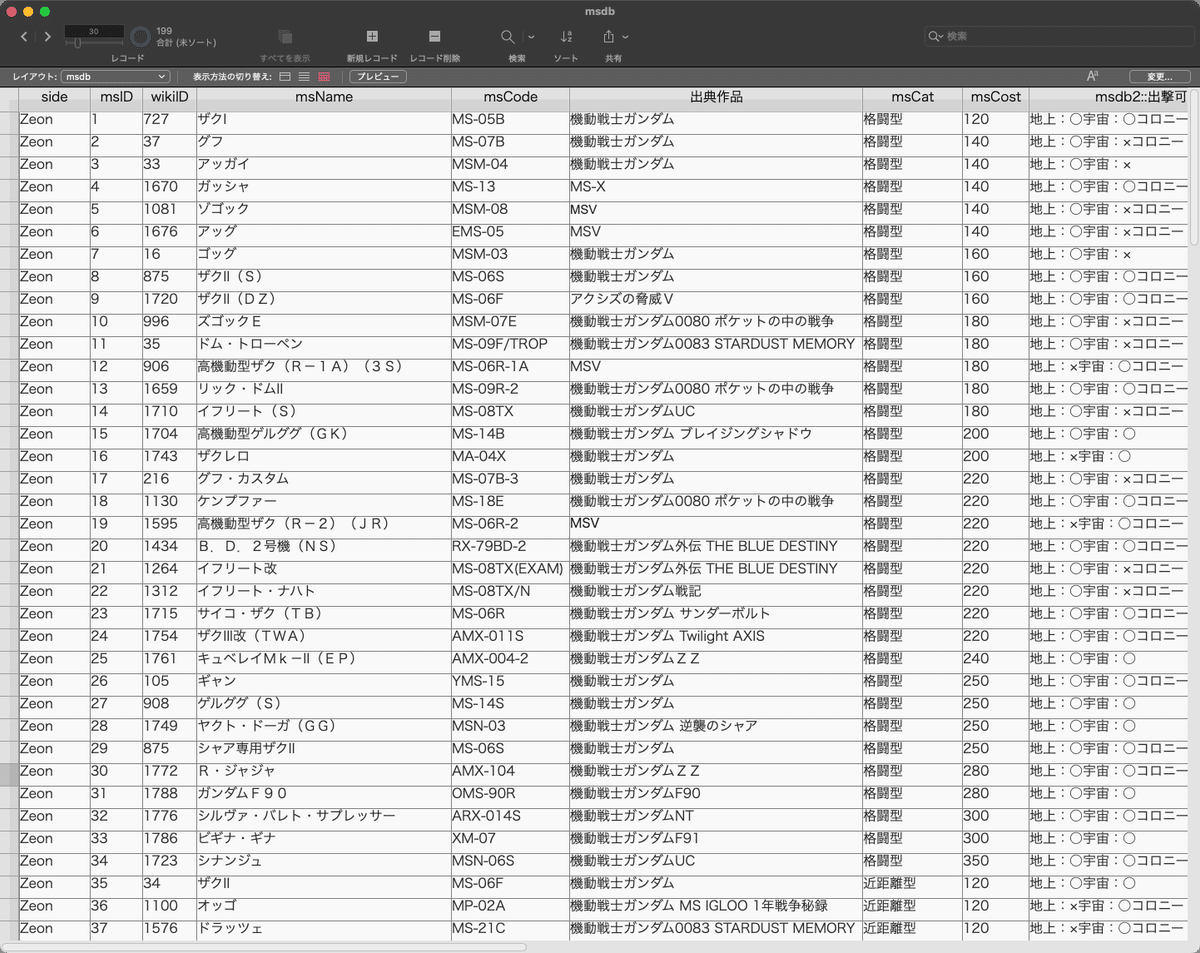This screenshot has width=1200, height=953.
Task: Click the プレビュー button
Action: tap(378, 77)
